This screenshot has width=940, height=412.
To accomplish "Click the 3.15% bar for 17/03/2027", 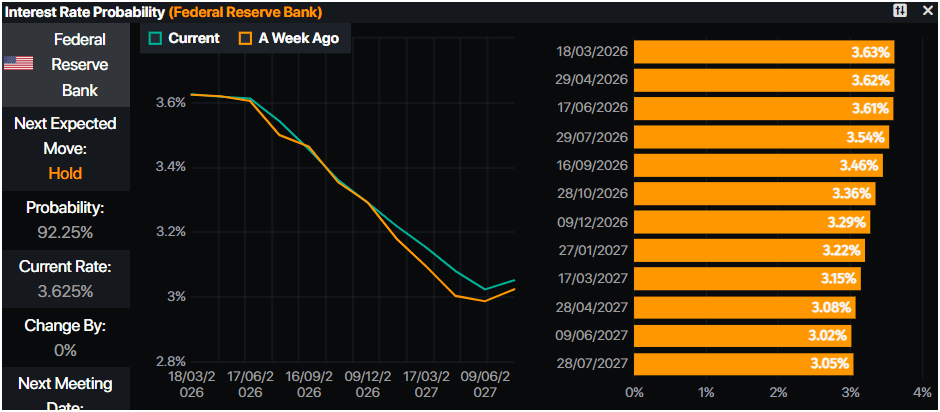I will (x=748, y=279).
